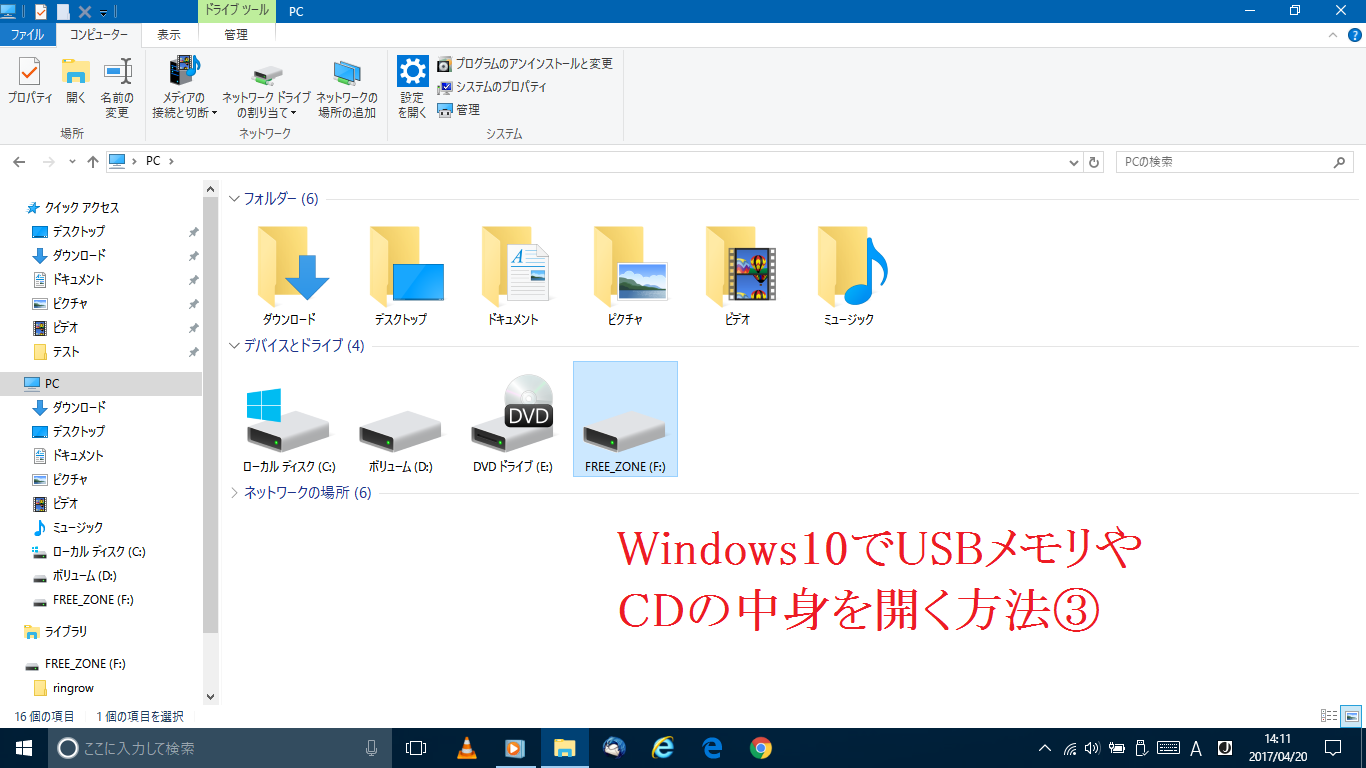Collapse the Folders (フォルダー) group
The image size is (1366, 768).
point(235,199)
